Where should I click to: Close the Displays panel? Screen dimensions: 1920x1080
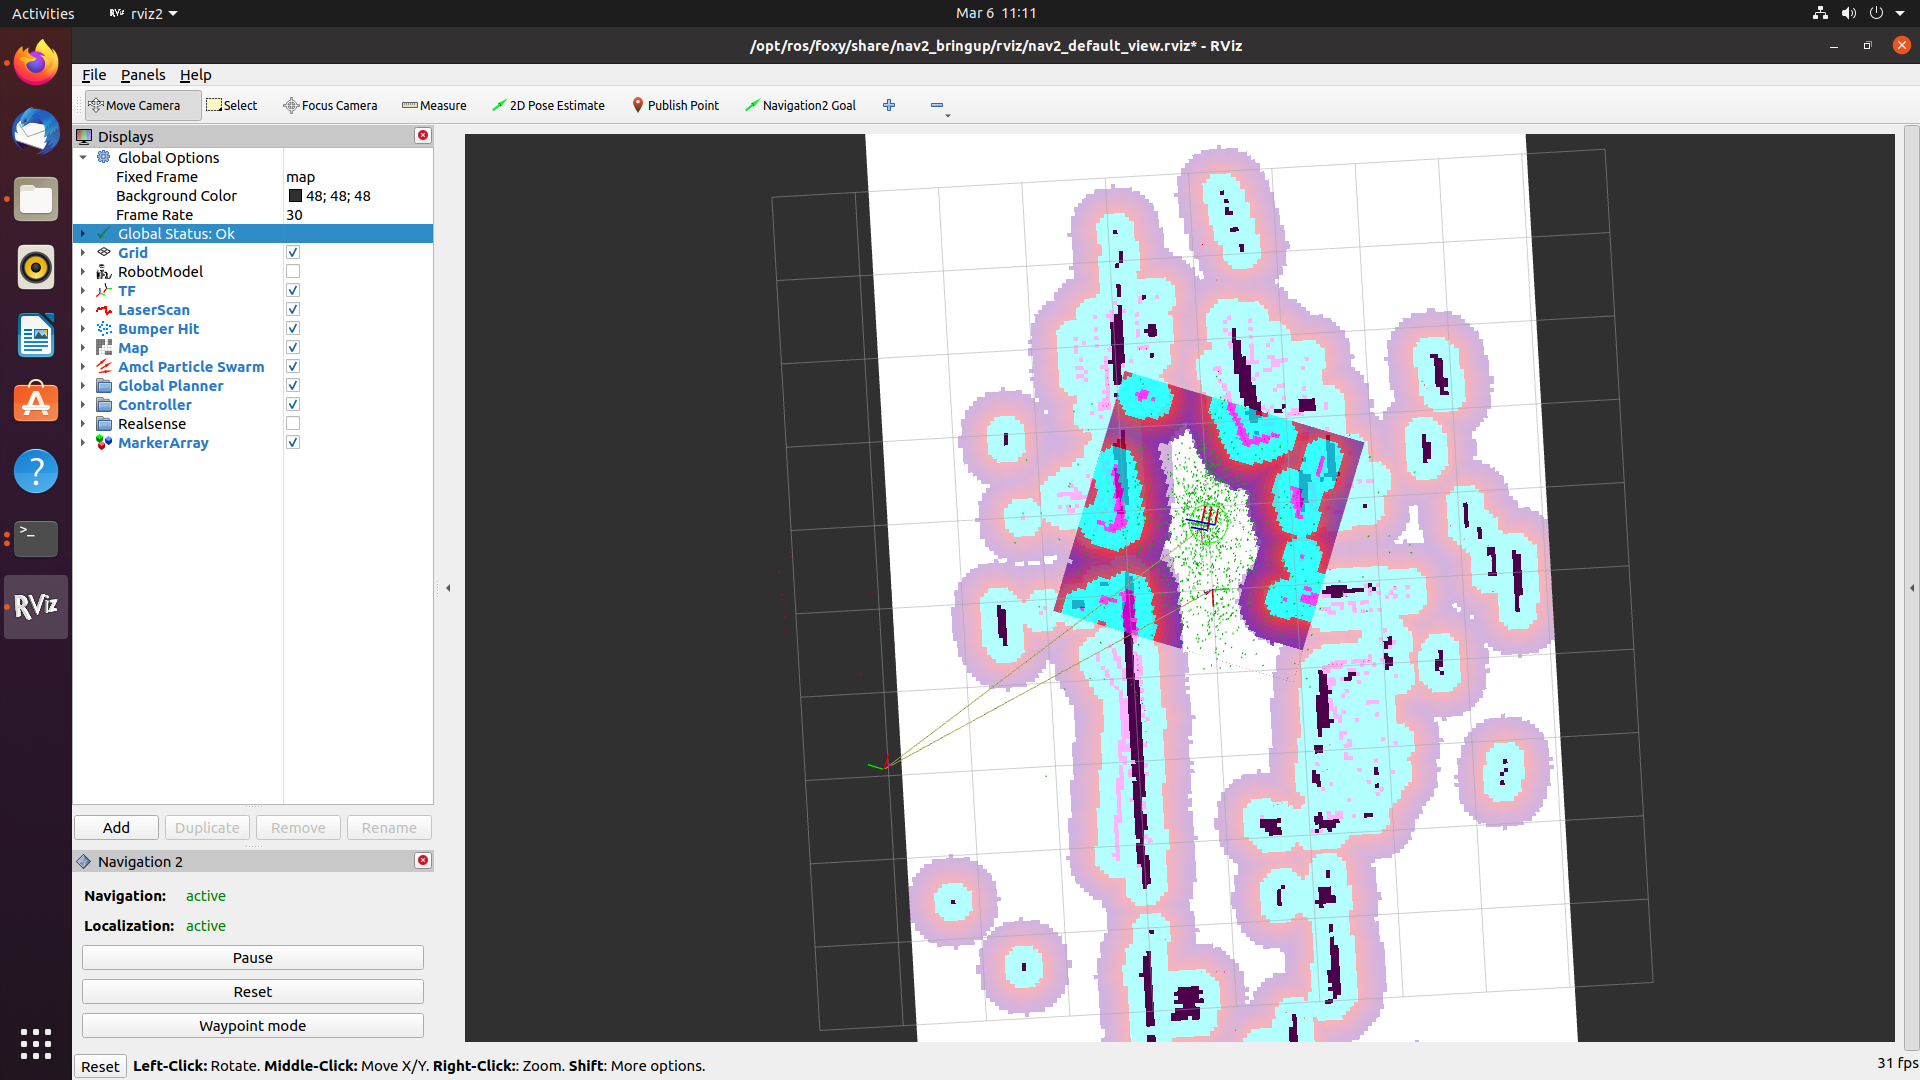pyautogui.click(x=423, y=135)
